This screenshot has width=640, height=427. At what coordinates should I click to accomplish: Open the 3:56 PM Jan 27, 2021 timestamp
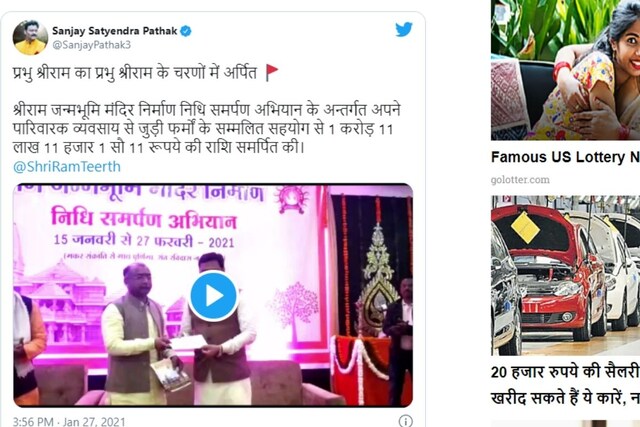[69, 421]
